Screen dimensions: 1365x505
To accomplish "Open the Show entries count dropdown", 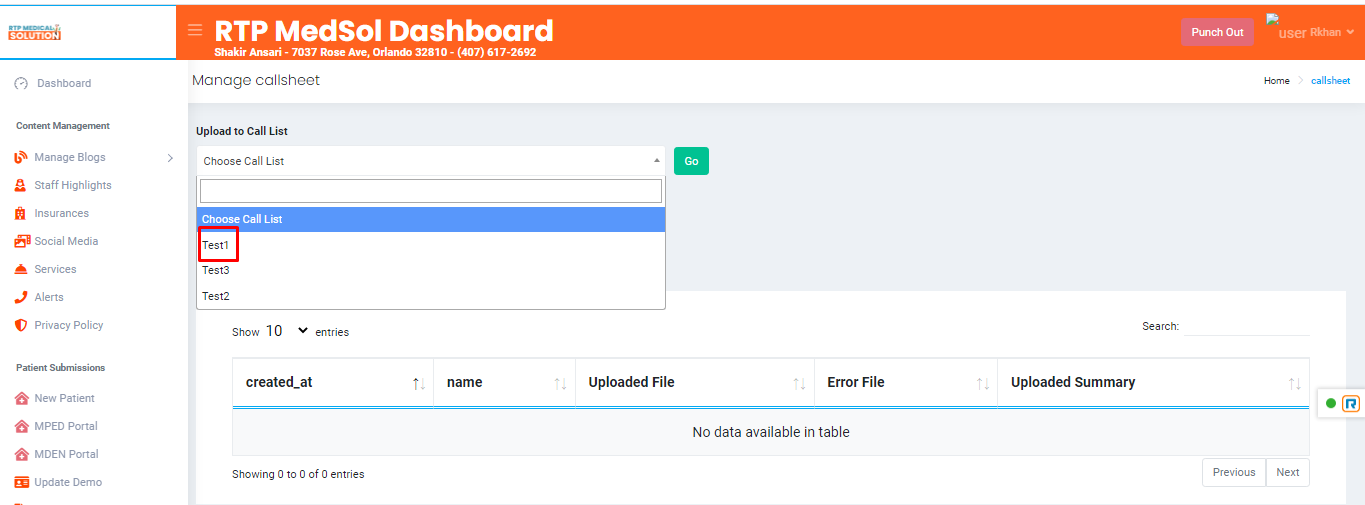I will (287, 331).
